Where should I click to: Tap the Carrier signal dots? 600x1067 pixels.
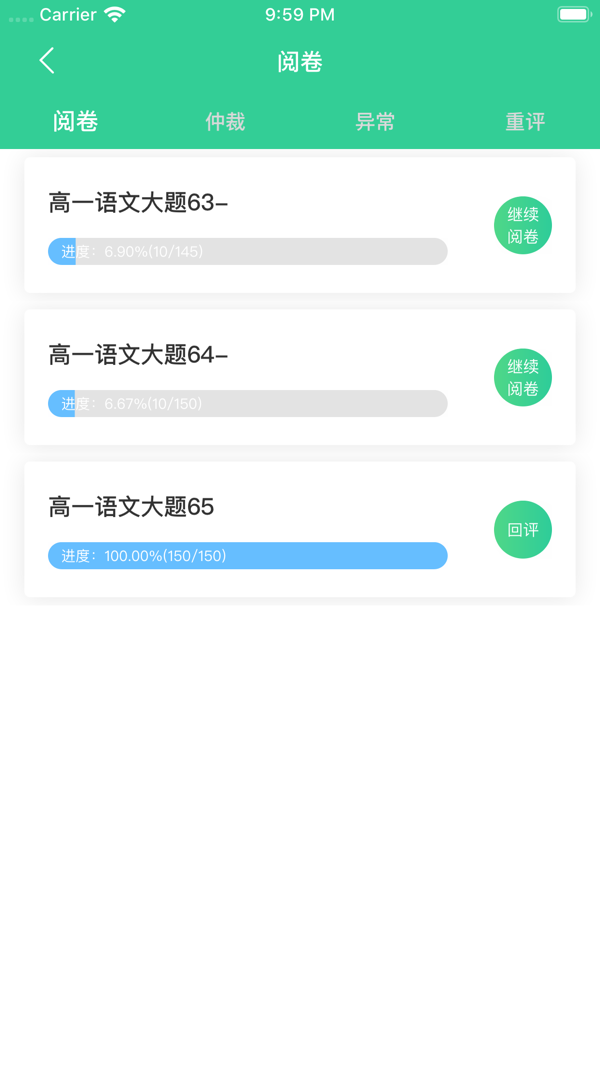(x=20, y=18)
